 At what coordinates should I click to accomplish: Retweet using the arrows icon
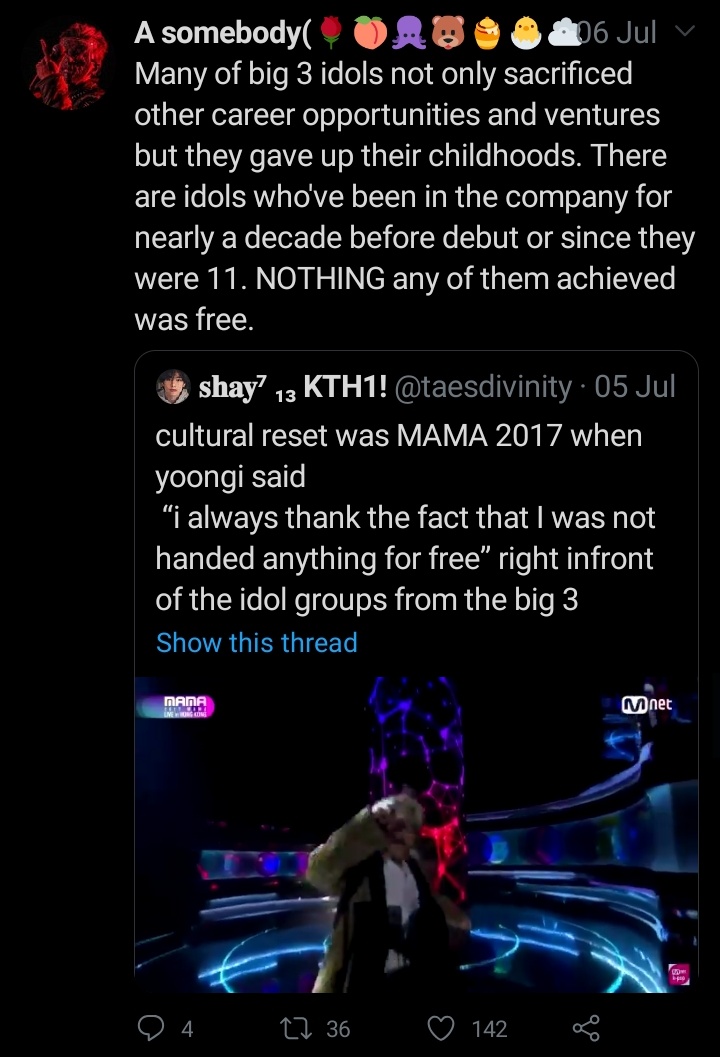coord(295,1029)
